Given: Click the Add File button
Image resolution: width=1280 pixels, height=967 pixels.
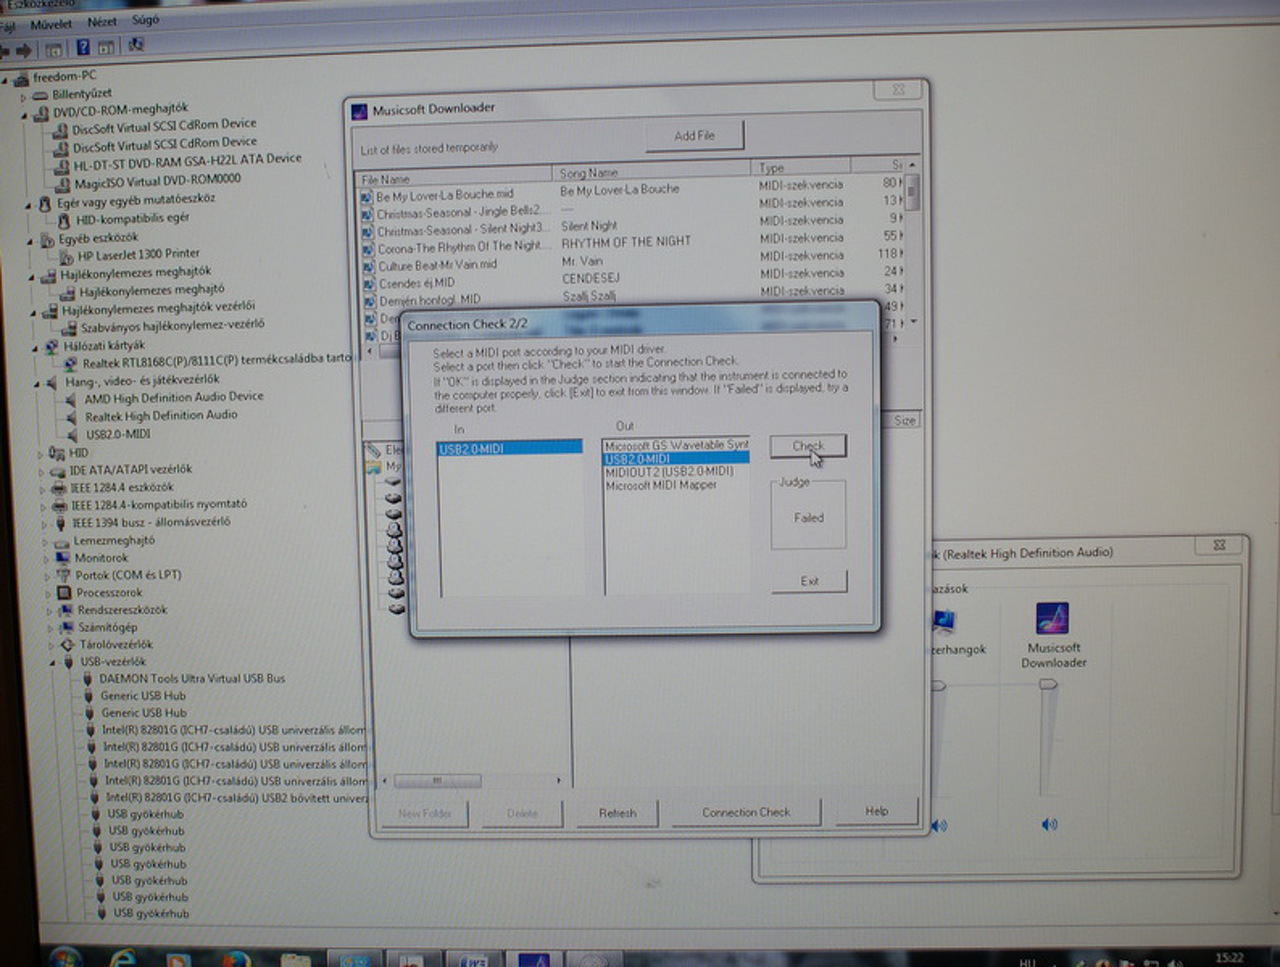Looking at the screenshot, I should coord(695,135).
